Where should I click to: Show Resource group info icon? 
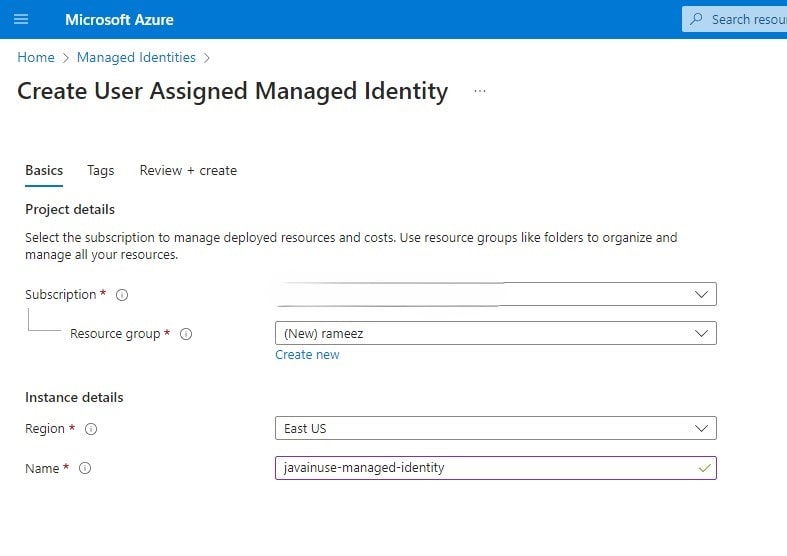pyautogui.click(x=186, y=334)
